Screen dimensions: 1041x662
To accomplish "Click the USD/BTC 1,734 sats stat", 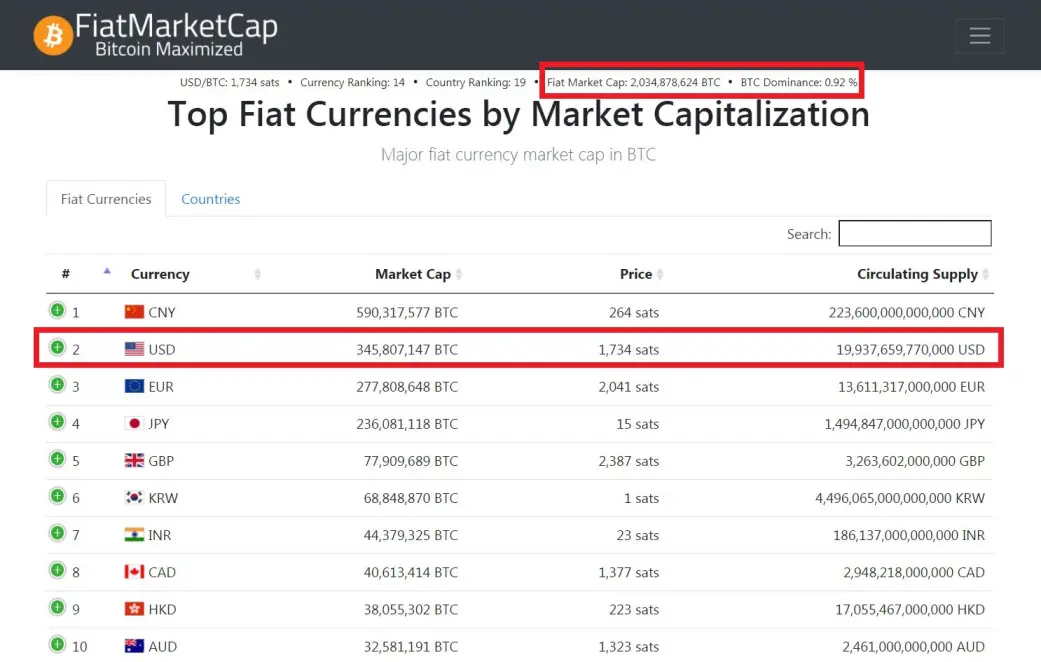I will pyautogui.click(x=230, y=82).
